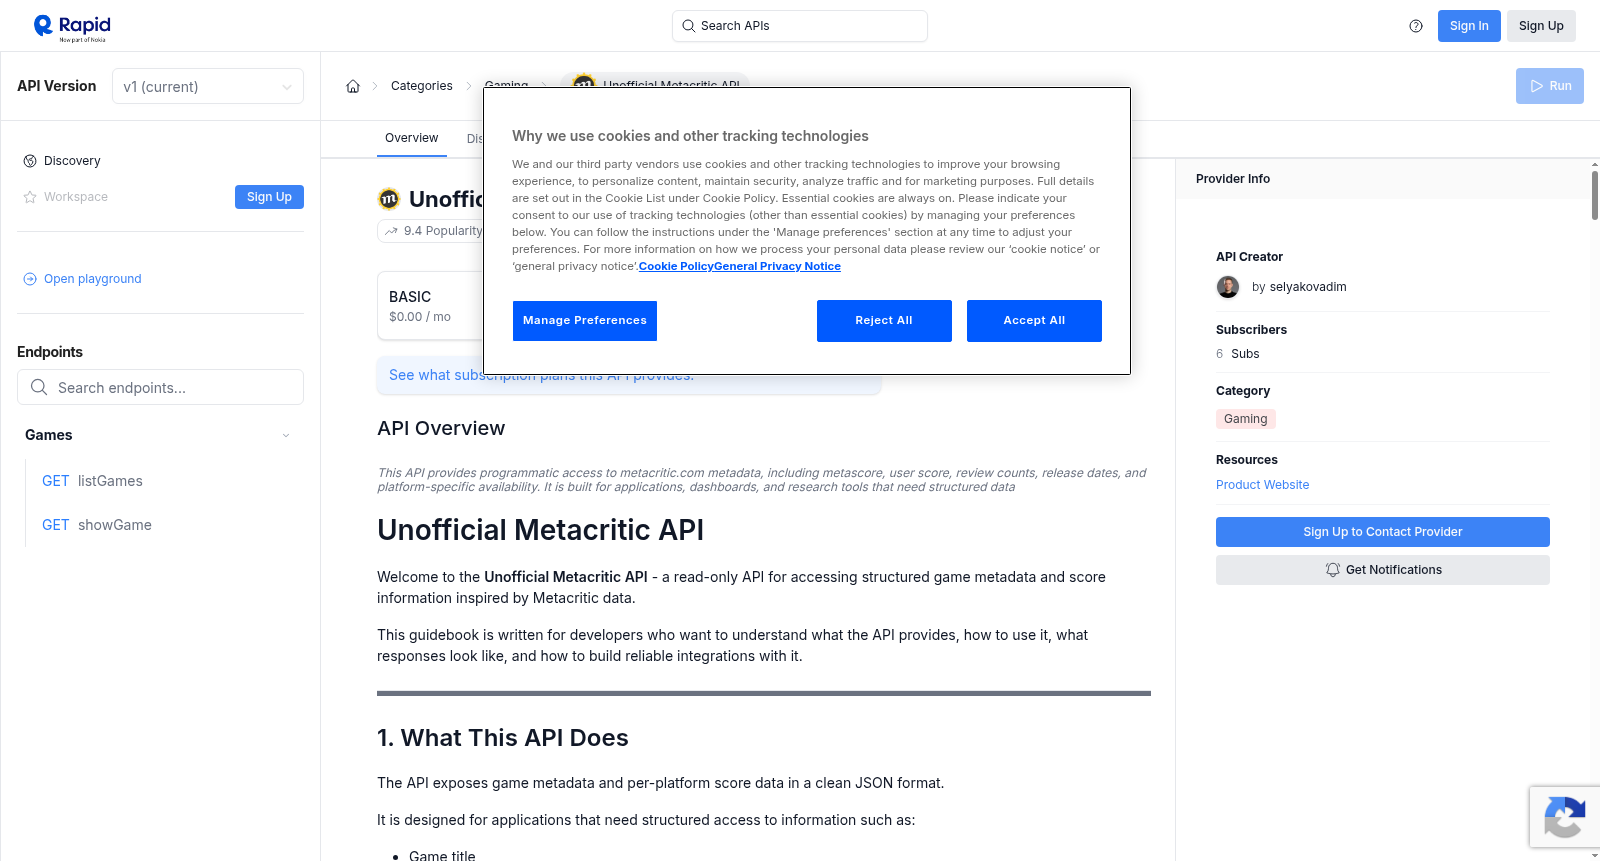Image resolution: width=1600 pixels, height=861 pixels.
Task: Click the Sign In button
Action: point(1469,26)
